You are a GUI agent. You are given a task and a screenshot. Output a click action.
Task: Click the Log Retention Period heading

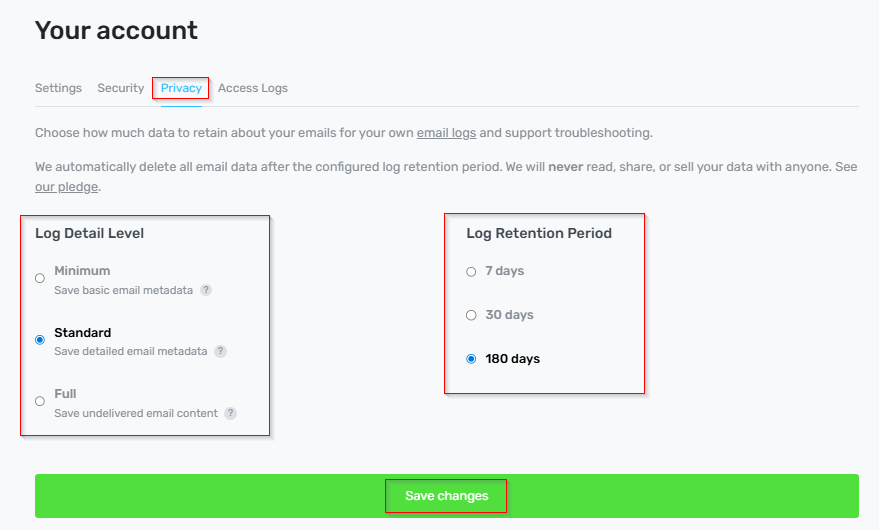(x=539, y=233)
